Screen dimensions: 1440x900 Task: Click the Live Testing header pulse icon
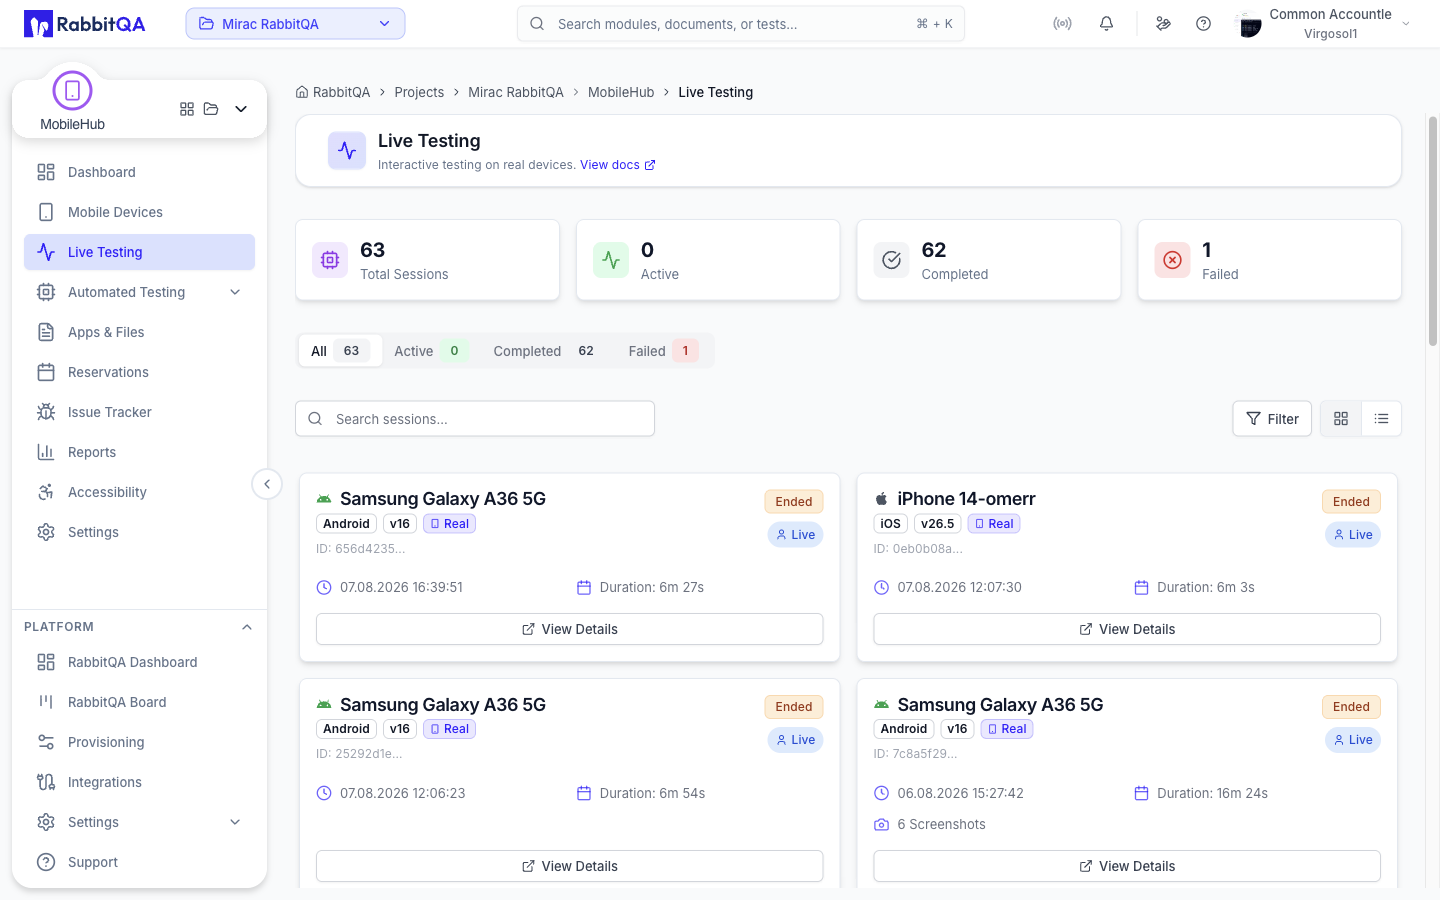pyautogui.click(x=347, y=151)
